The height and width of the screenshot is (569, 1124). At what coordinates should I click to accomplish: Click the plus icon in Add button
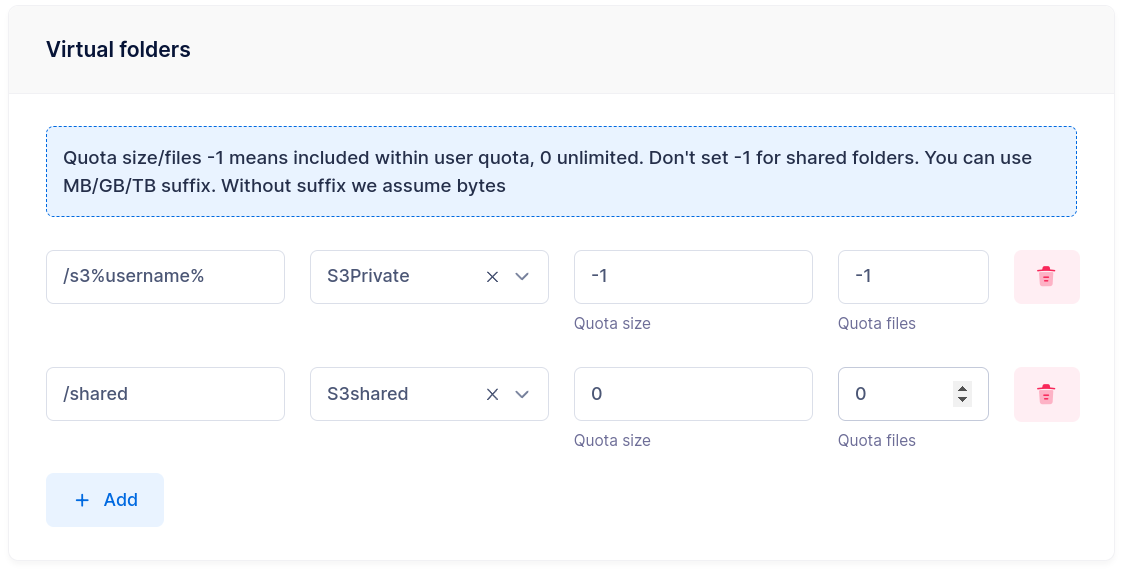point(82,500)
